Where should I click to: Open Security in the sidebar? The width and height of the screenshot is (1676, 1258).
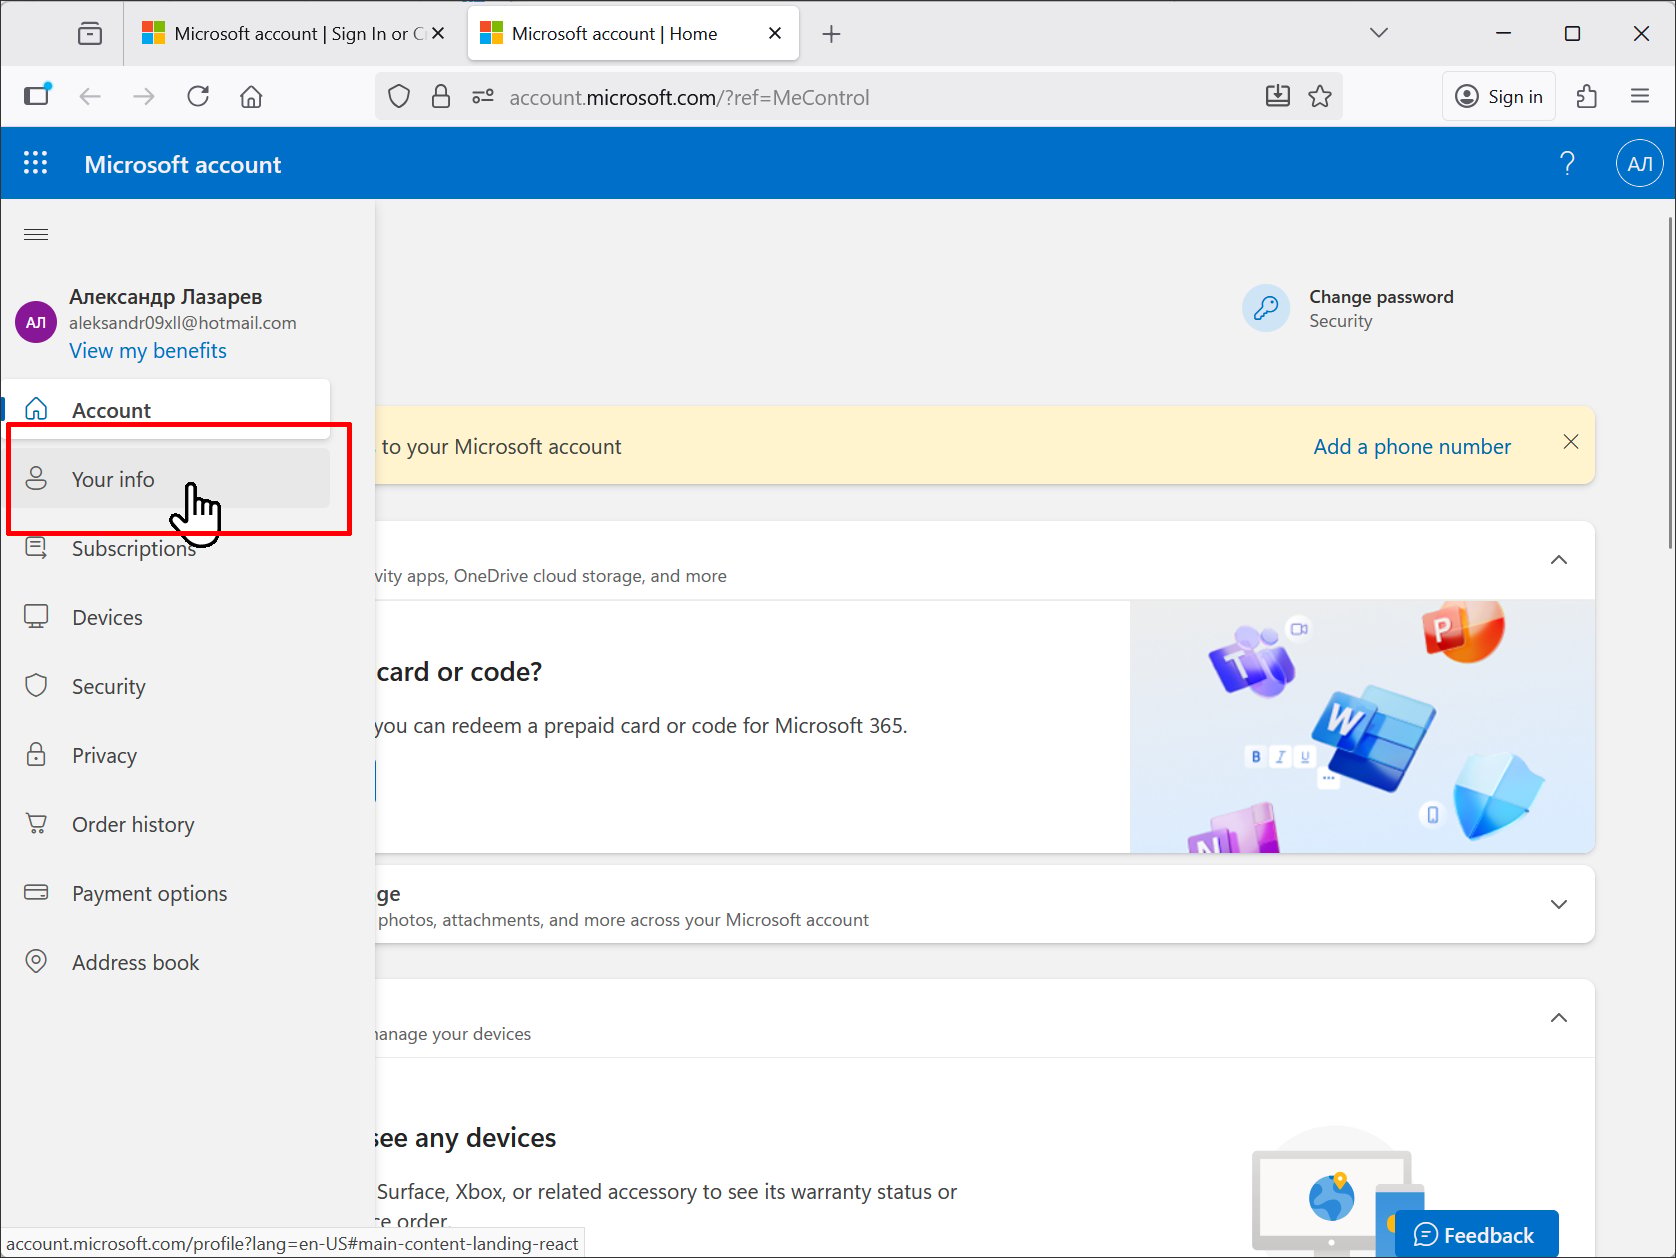[168, 686]
